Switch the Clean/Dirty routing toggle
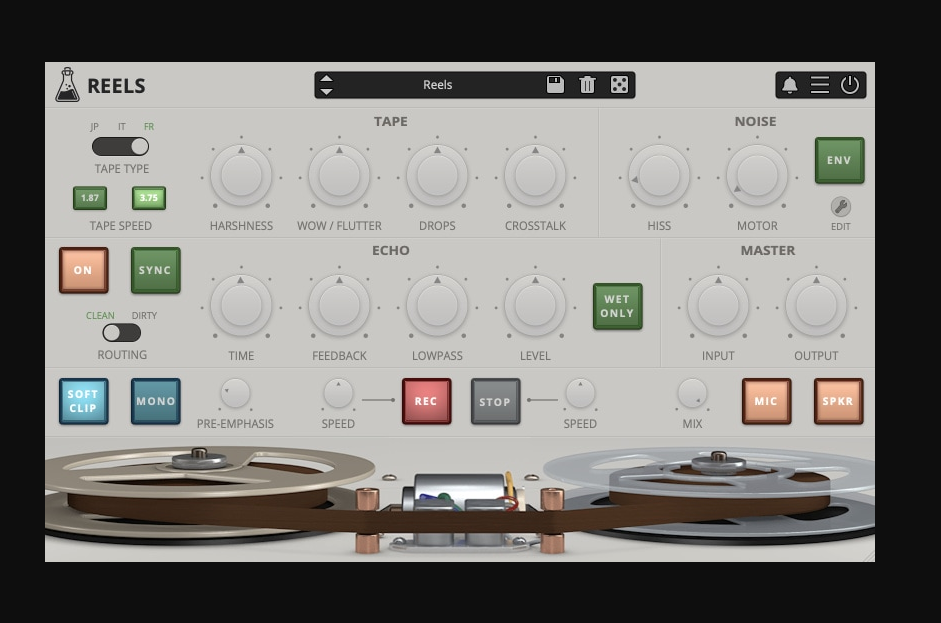This screenshot has width=941, height=623. point(121,333)
